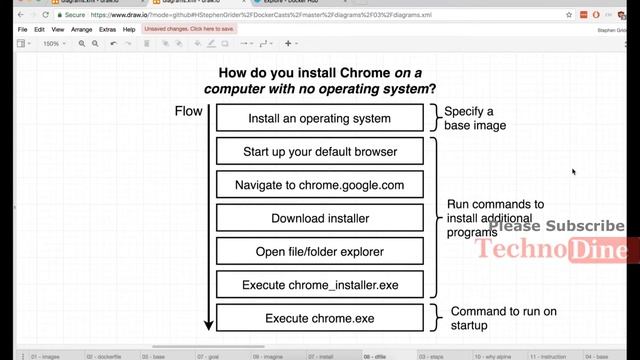Open the 150% zoom level dropdown
Viewport: 640px width, 360px height.
tap(54, 43)
